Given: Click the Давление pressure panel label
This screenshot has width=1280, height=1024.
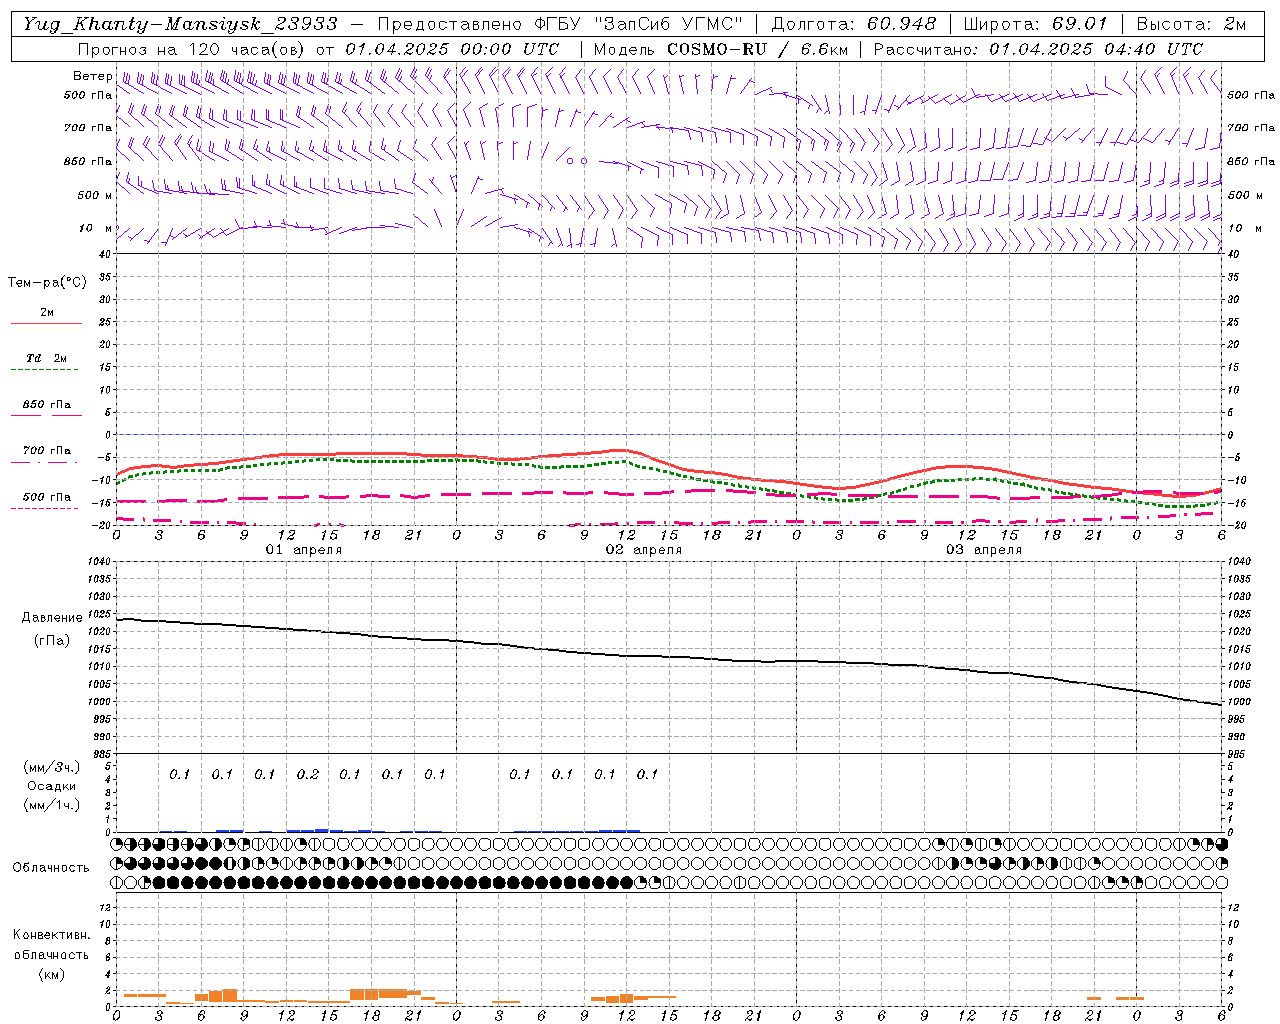Looking at the screenshot, I should (x=52, y=618).
